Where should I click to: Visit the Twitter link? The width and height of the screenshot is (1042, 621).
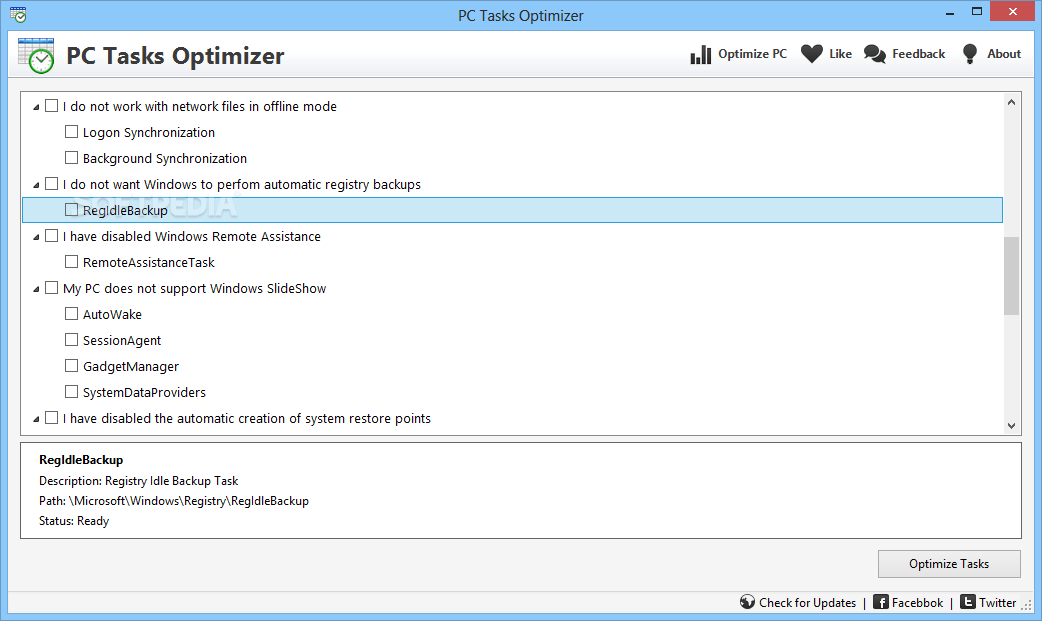(x=997, y=602)
